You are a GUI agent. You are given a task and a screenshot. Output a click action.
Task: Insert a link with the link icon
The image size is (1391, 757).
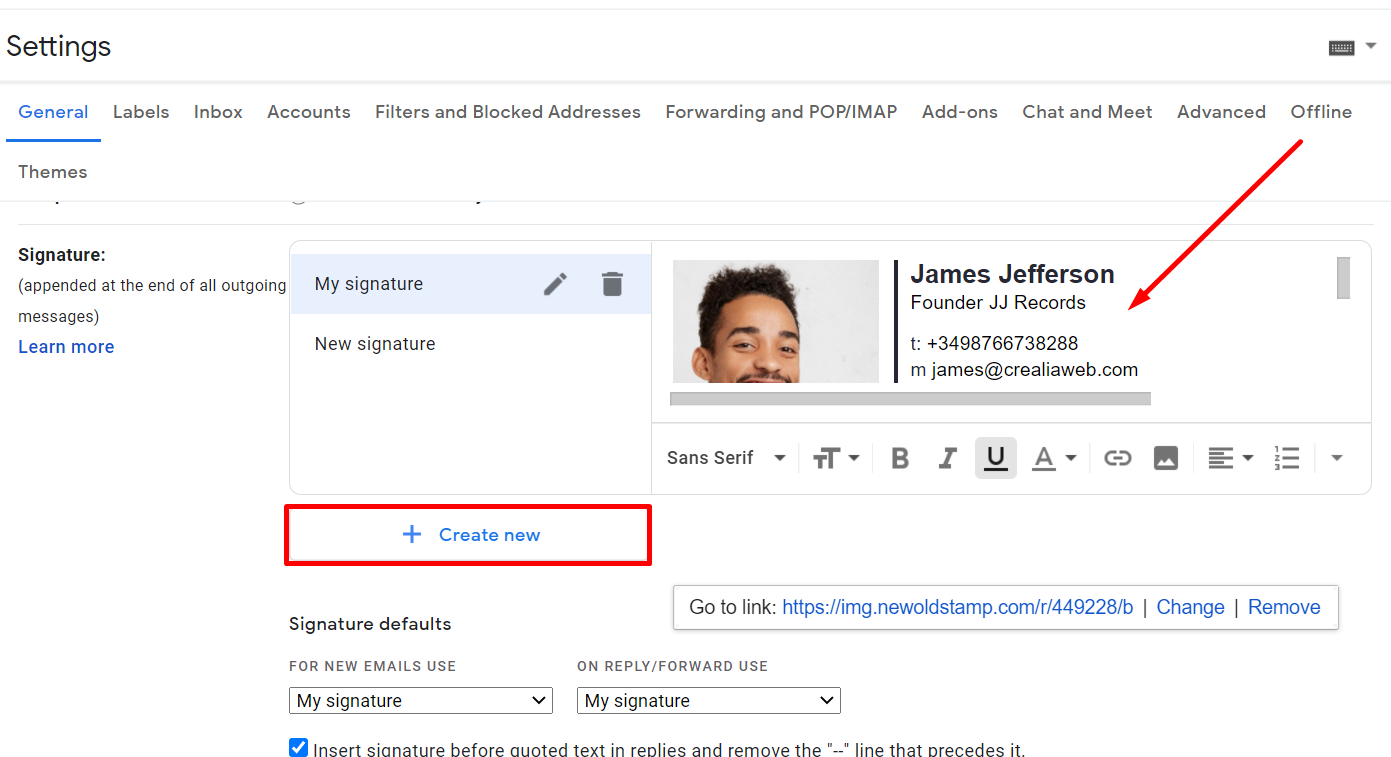click(1117, 458)
